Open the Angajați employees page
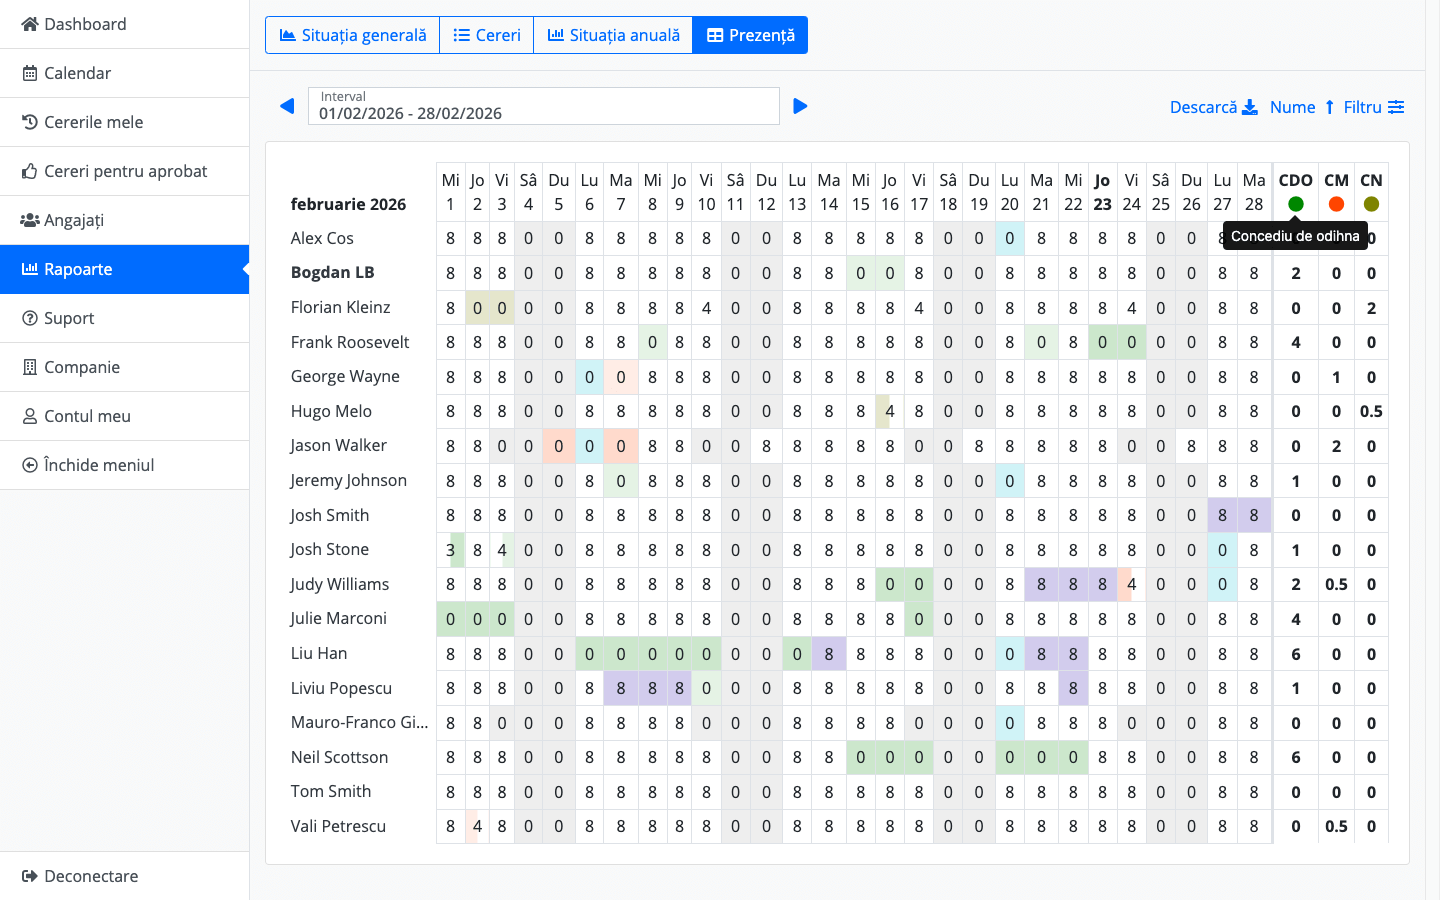The height and width of the screenshot is (900, 1440). click(73, 220)
